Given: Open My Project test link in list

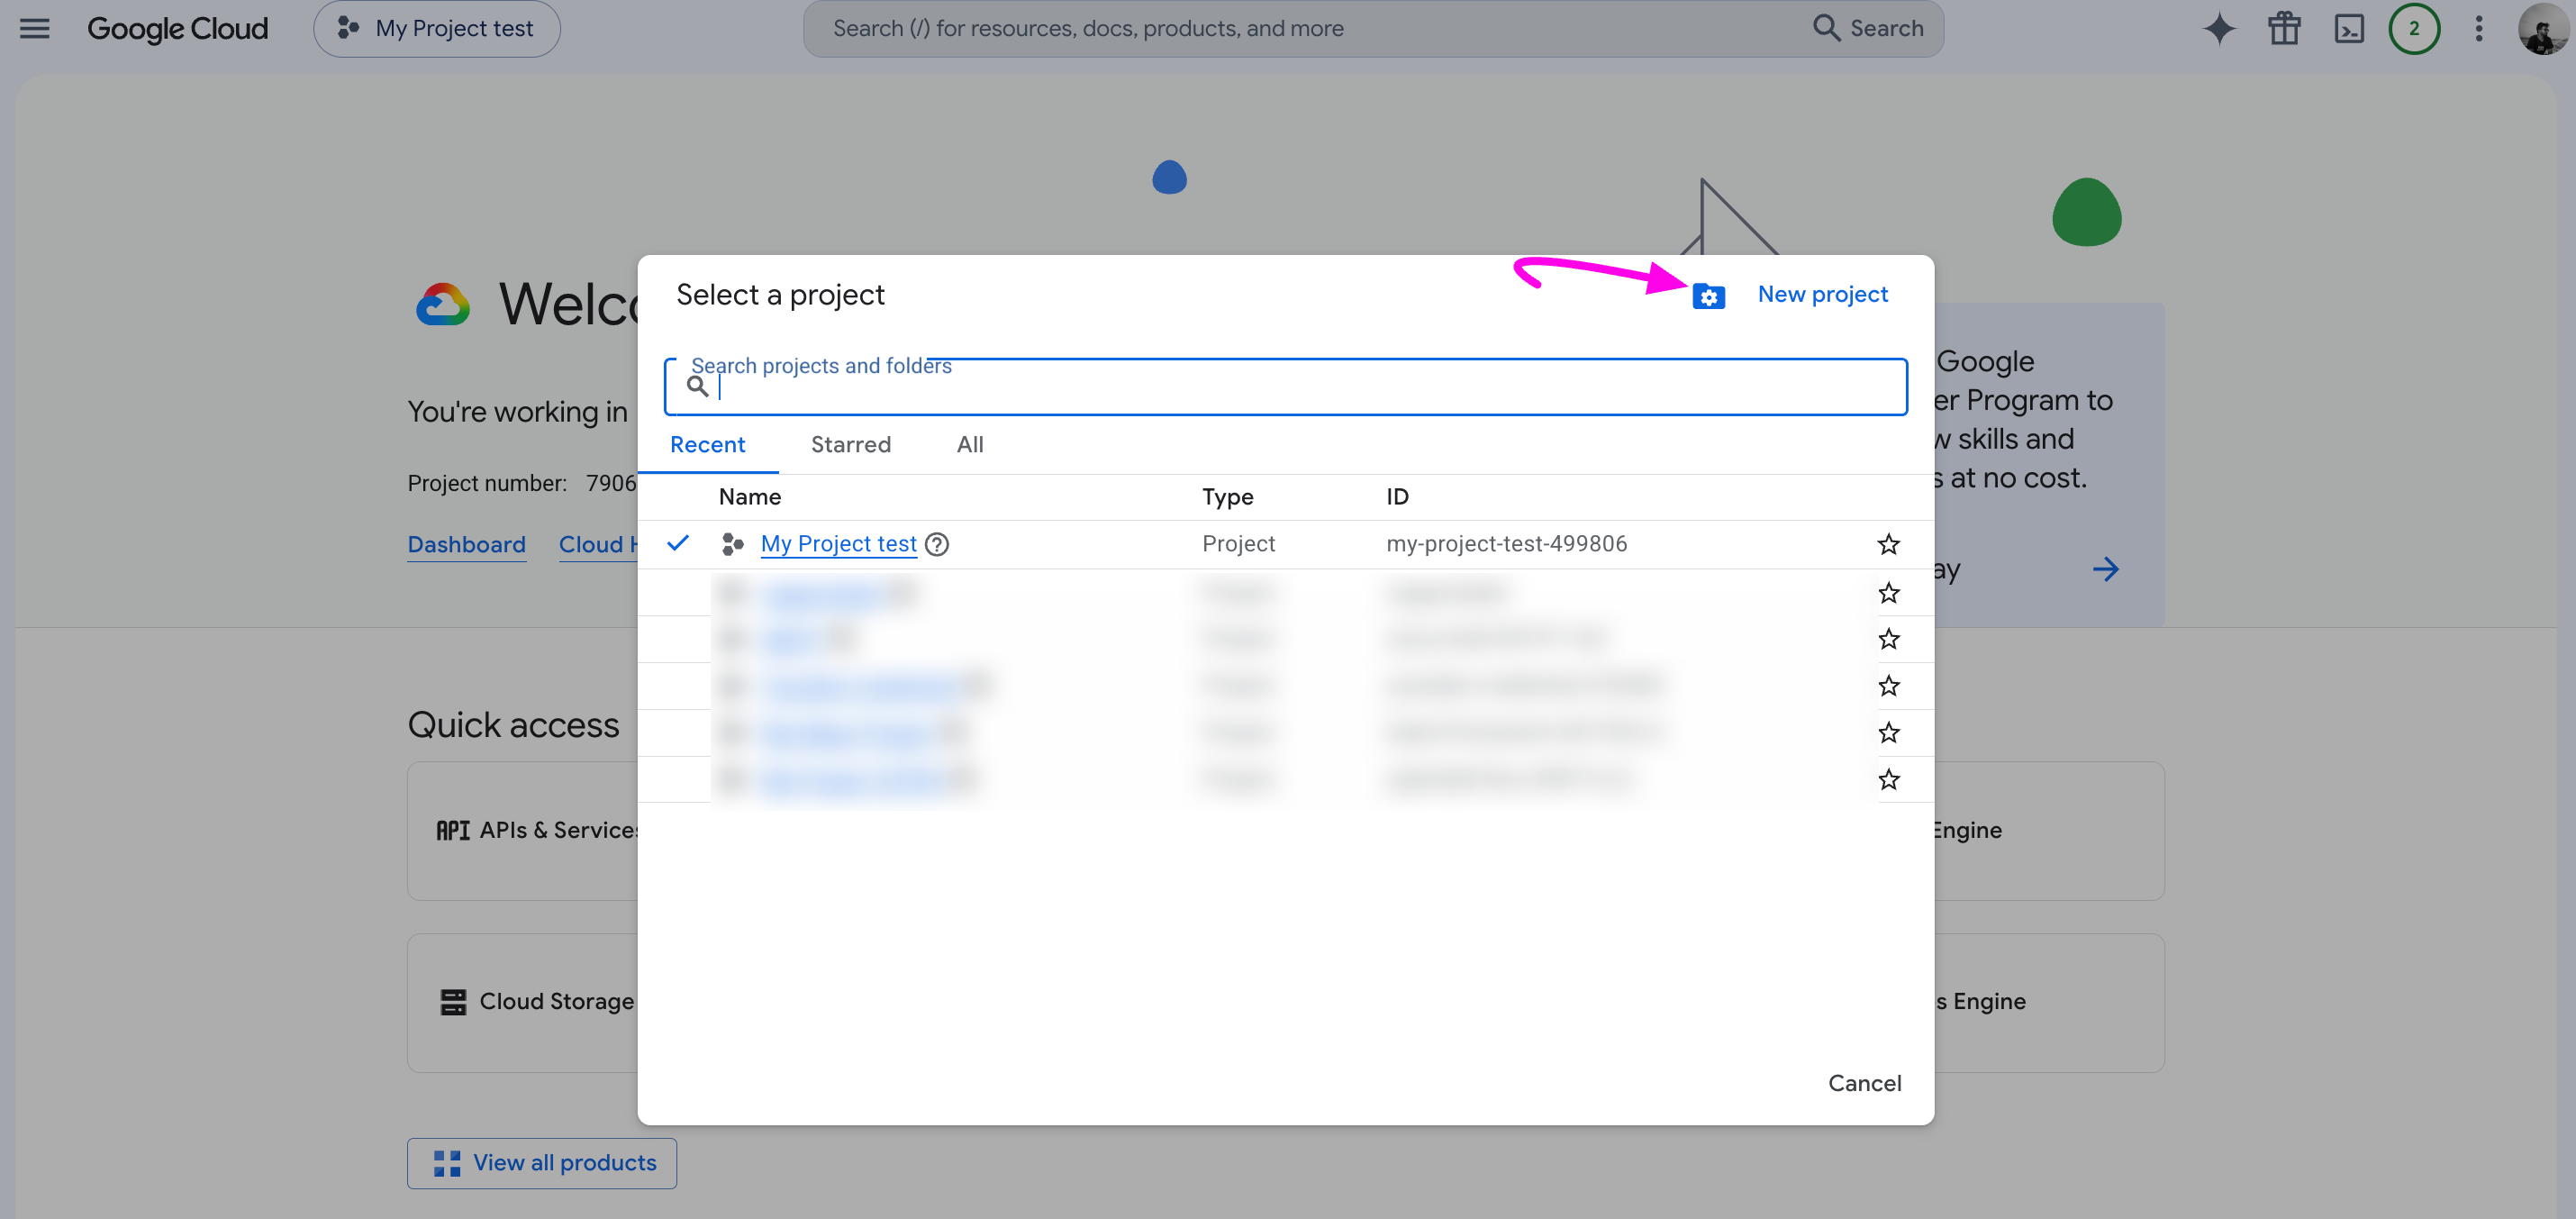Looking at the screenshot, I should coord(838,543).
